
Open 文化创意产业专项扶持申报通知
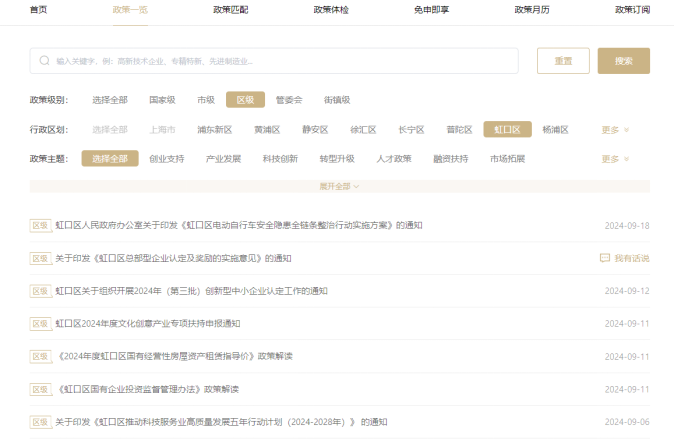pos(147,324)
